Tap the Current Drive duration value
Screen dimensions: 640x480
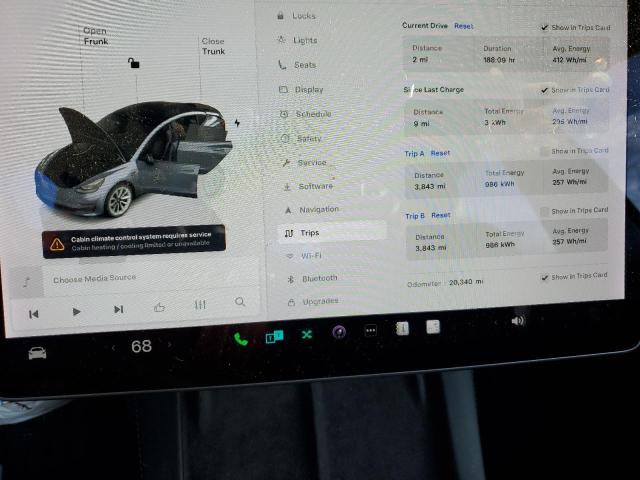click(x=499, y=60)
